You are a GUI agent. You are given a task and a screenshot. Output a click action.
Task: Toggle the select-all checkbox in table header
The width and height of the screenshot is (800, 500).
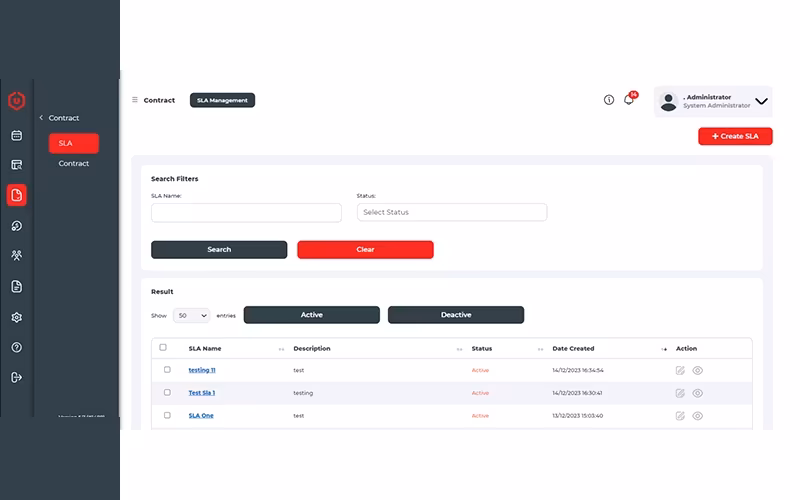coord(163,347)
